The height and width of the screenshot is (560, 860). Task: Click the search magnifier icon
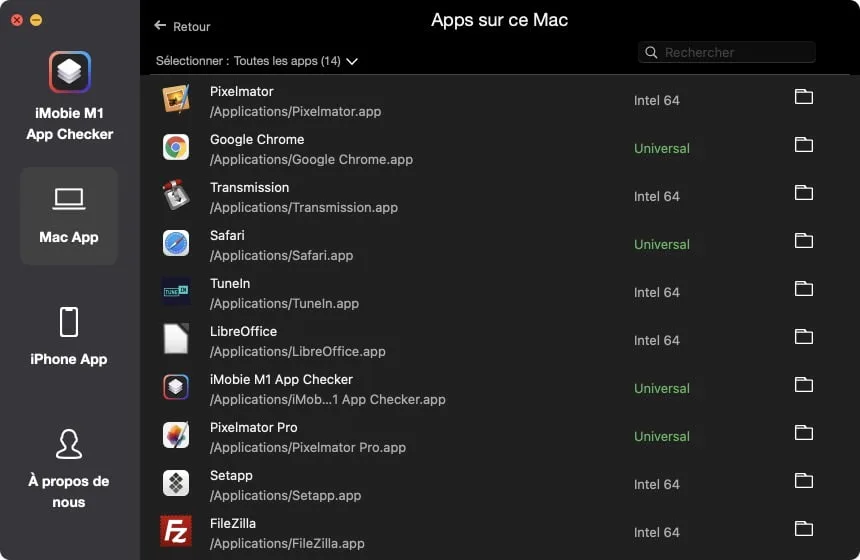651,53
